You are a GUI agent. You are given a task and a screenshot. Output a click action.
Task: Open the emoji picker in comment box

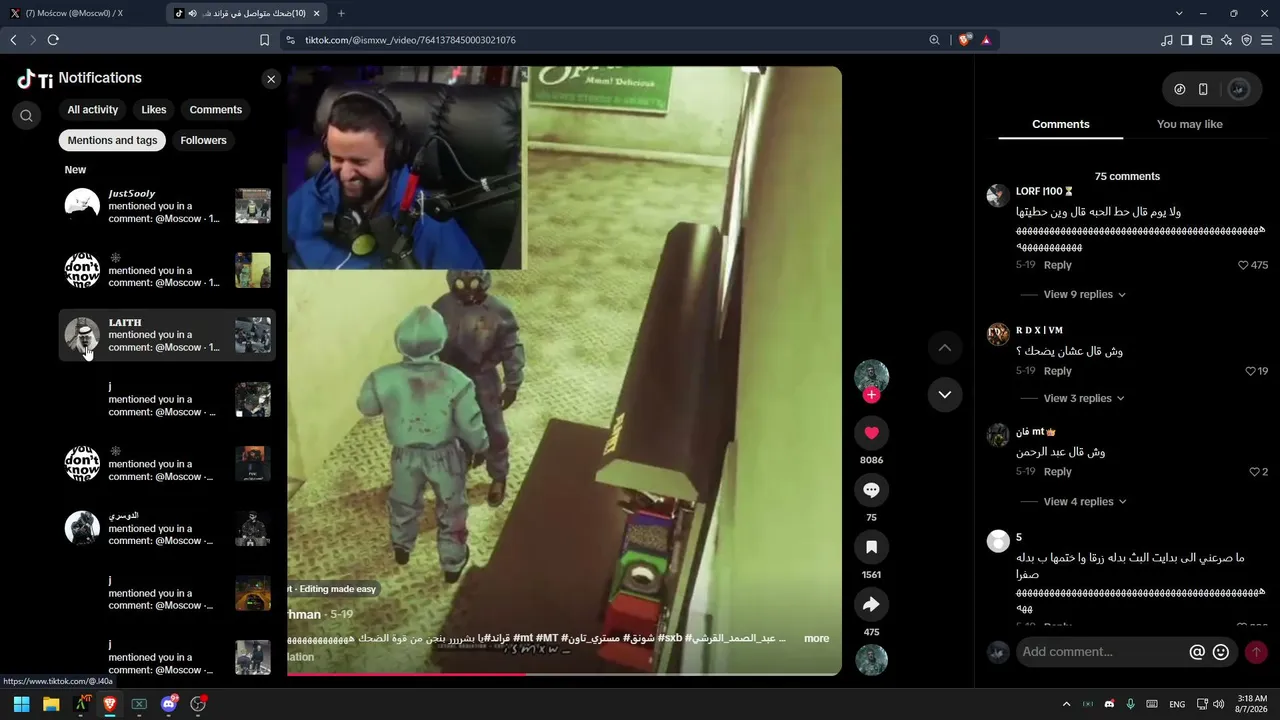coord(1221,652)
